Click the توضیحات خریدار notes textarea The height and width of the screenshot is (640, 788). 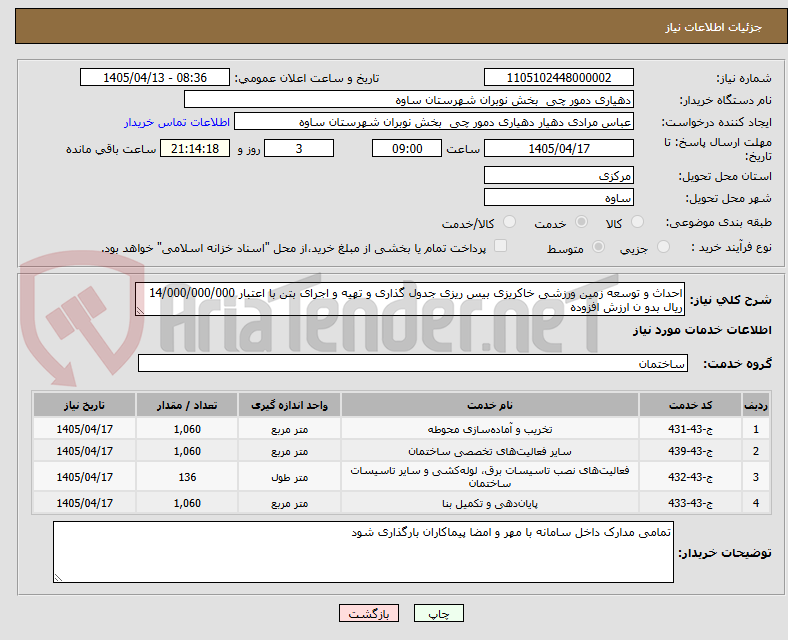[363, 552]
